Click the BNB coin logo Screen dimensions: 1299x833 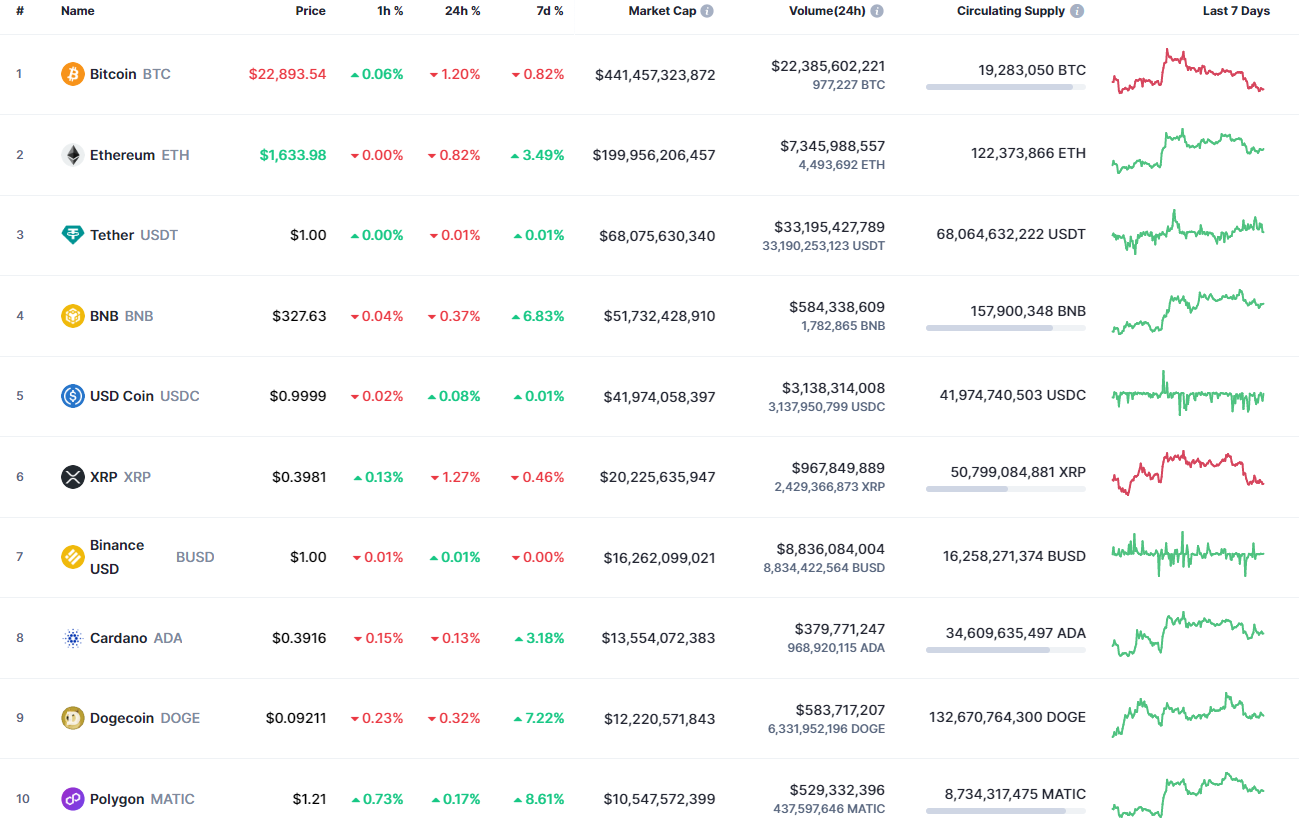(70, 315)
